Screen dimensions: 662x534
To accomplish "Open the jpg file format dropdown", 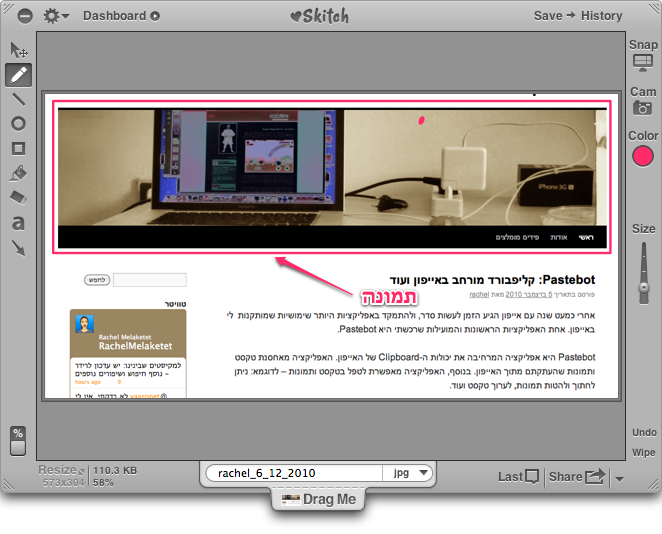I will click(412, 473).
